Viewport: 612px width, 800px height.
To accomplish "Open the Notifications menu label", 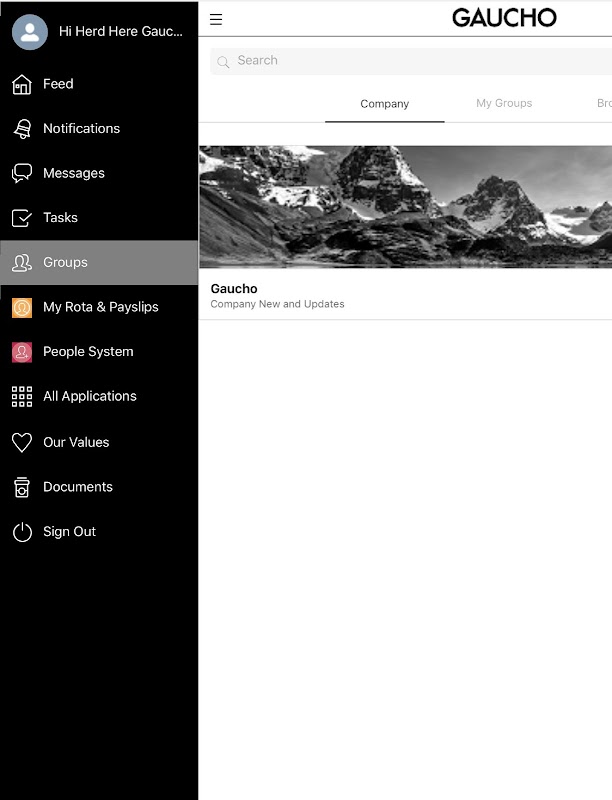I will (x=82, y=129).
